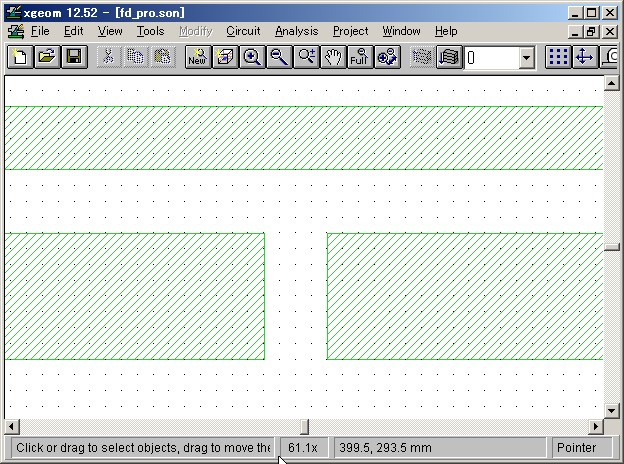Click the grayed-out level up layer icon
Screen dimensions: 624x464
[422, 57]
